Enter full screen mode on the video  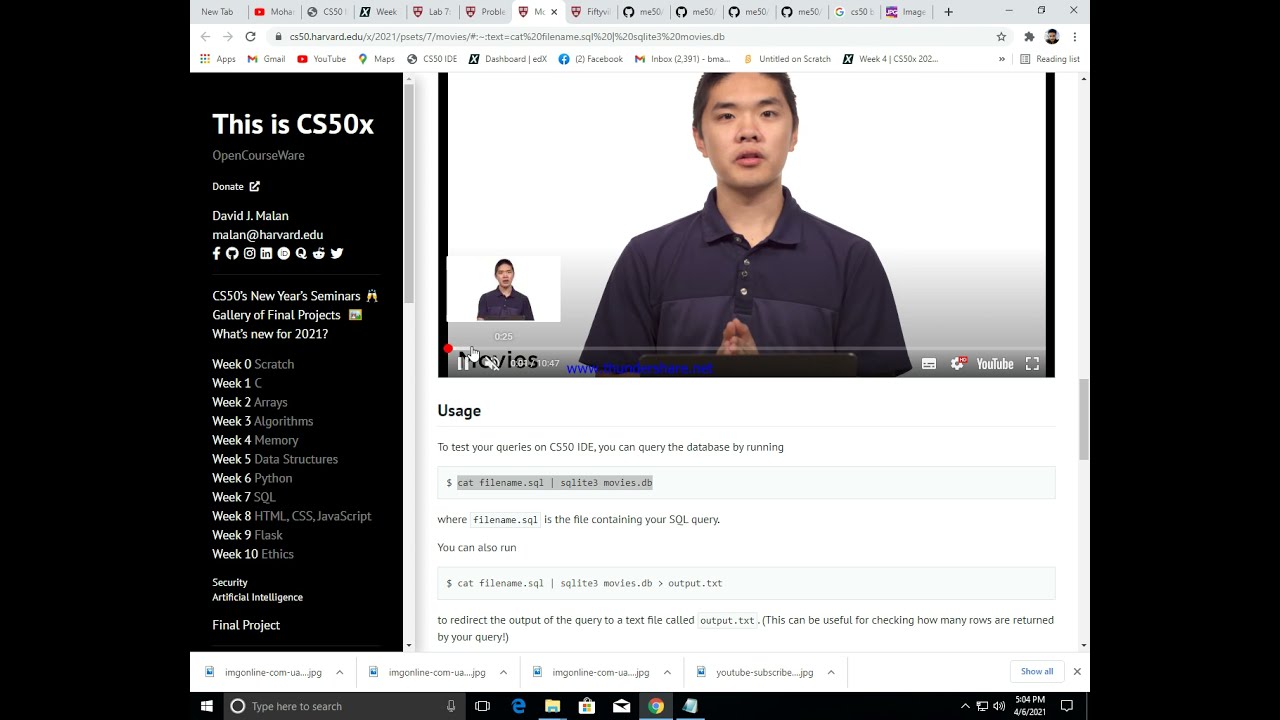1032,364
